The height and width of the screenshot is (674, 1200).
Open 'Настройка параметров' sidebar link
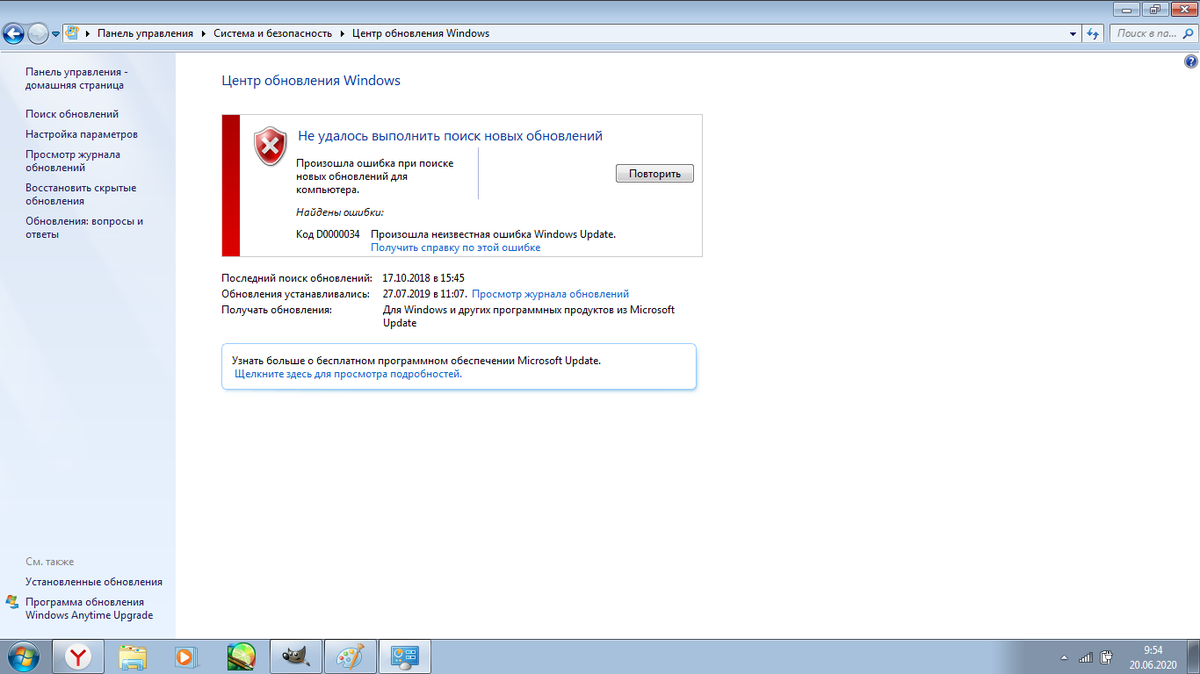coord(81,134)
